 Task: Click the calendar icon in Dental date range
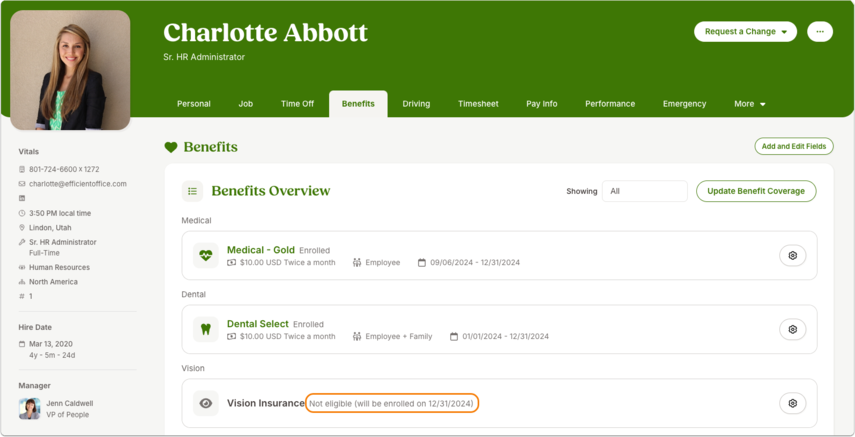454,337
